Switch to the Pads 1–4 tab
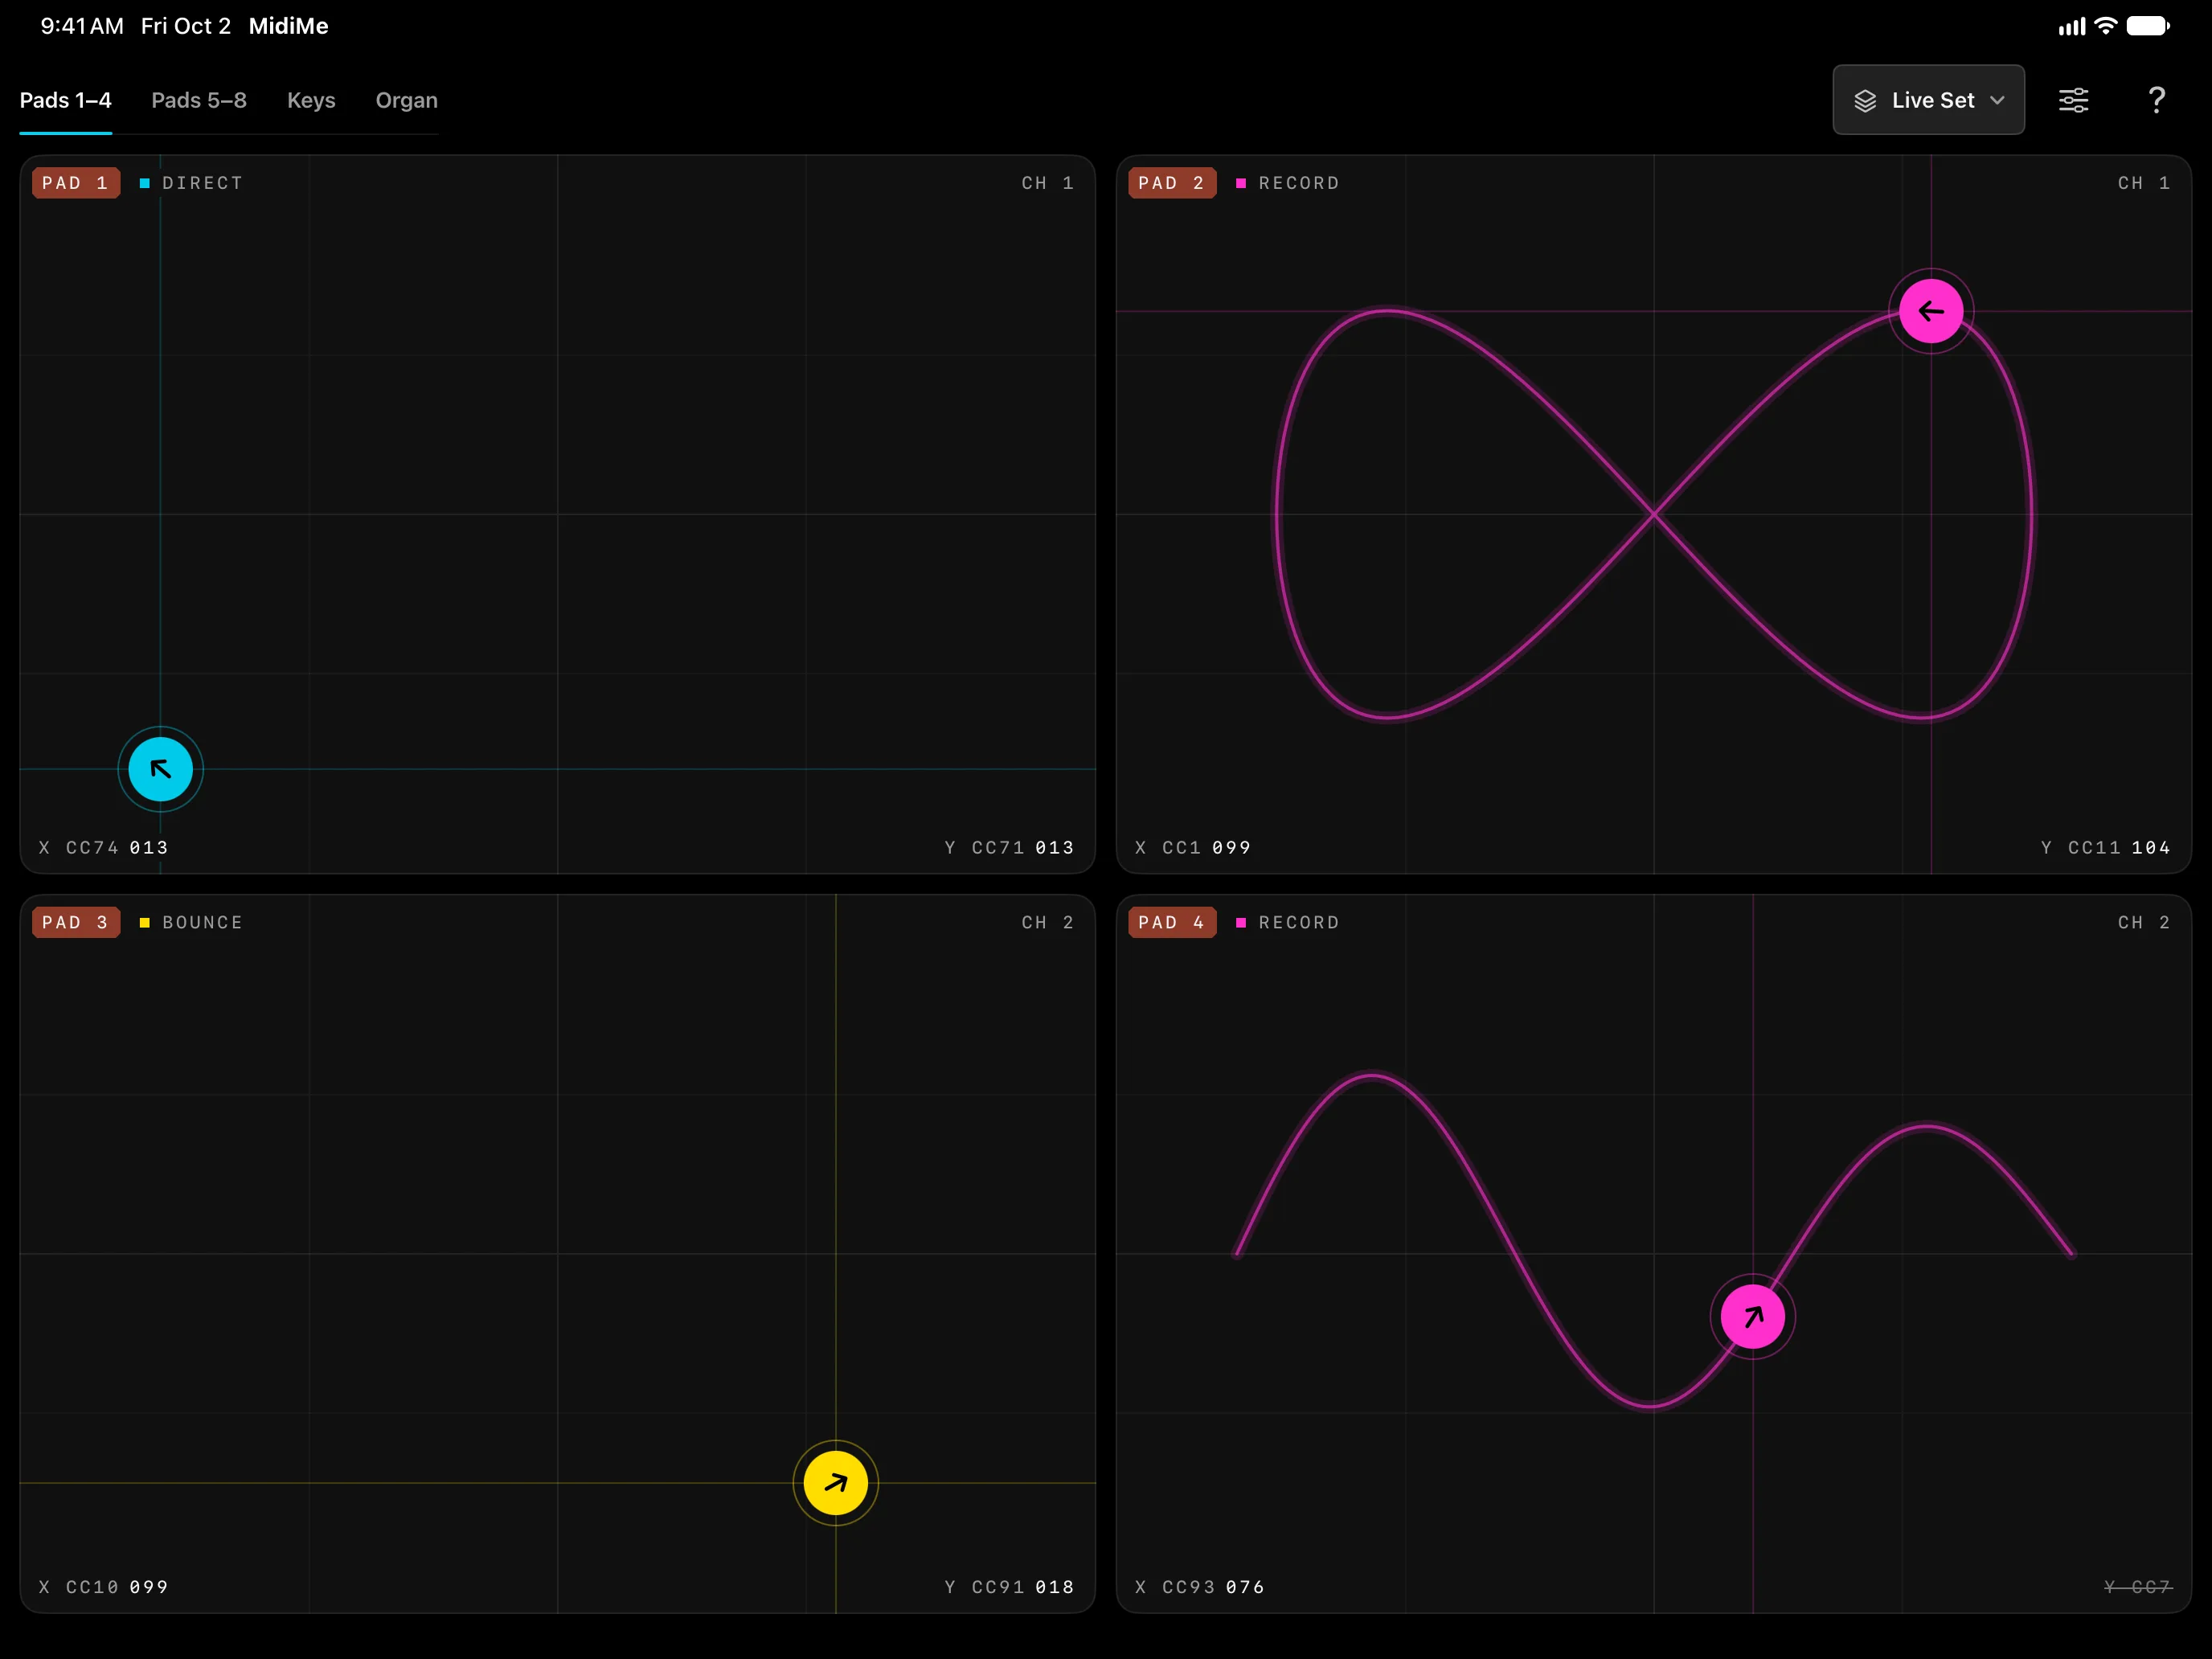 pos(66,100)
